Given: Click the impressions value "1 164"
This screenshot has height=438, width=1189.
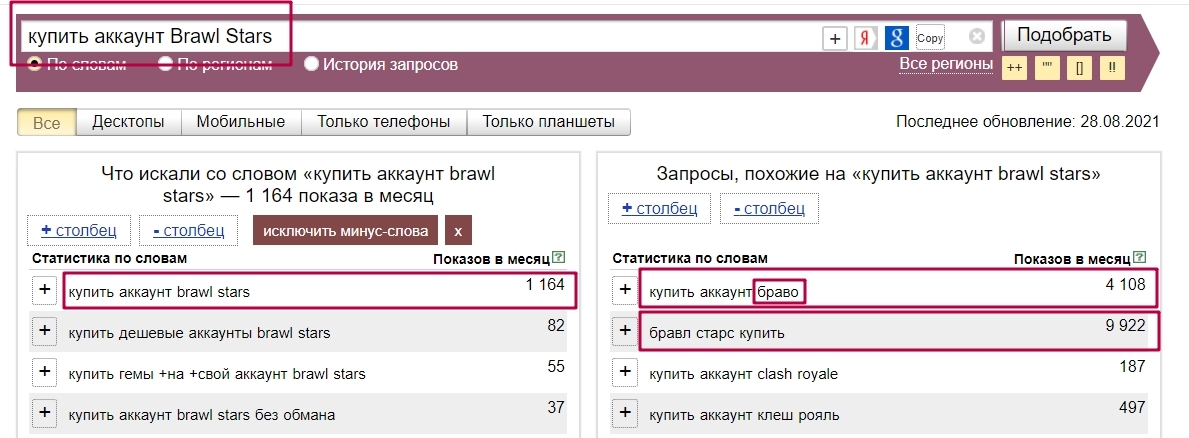Looking at the screenshot, I should click(545, 285).
